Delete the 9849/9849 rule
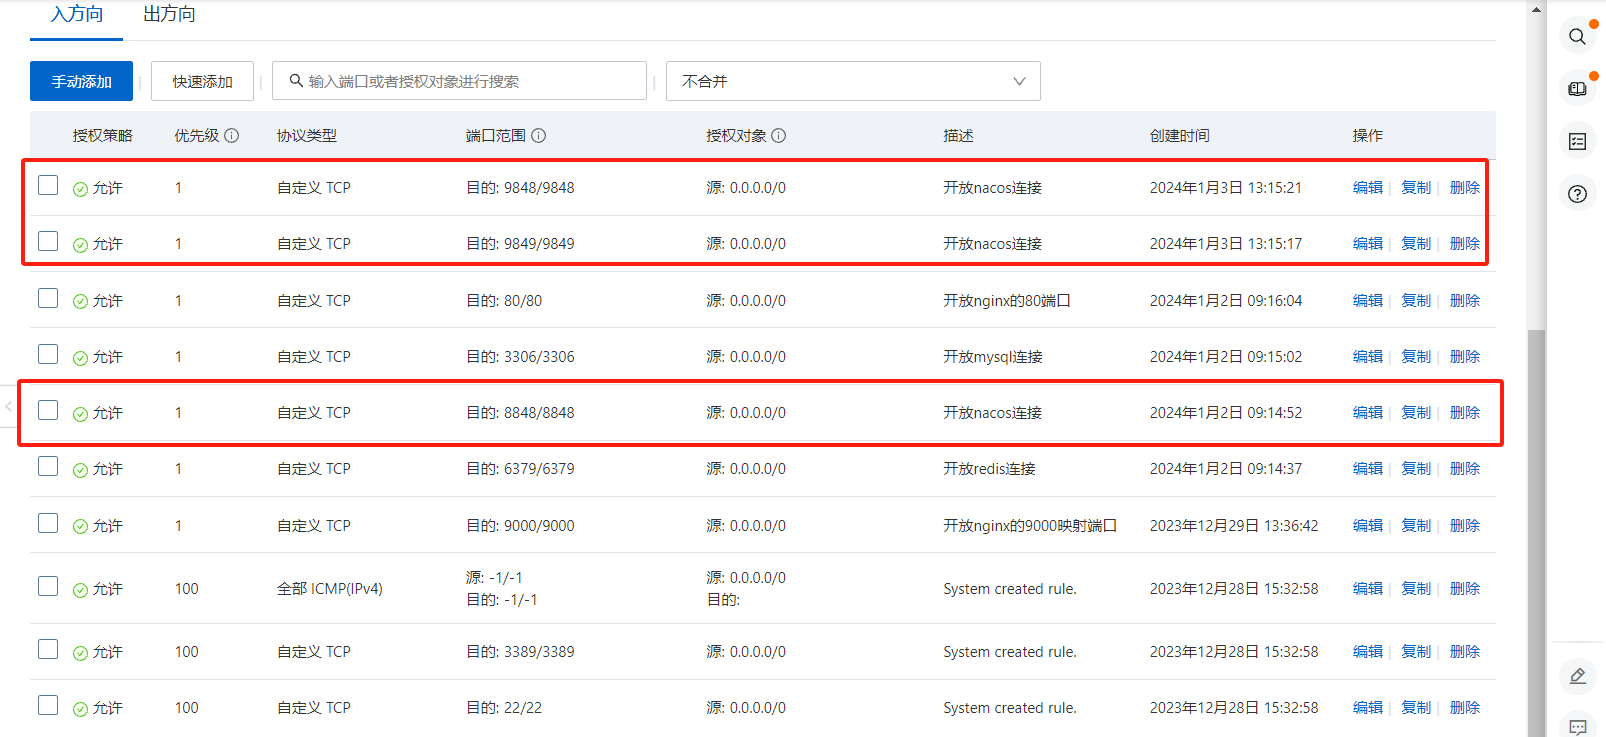The width and height of the screenshot is (1606, 737). 1464,244
